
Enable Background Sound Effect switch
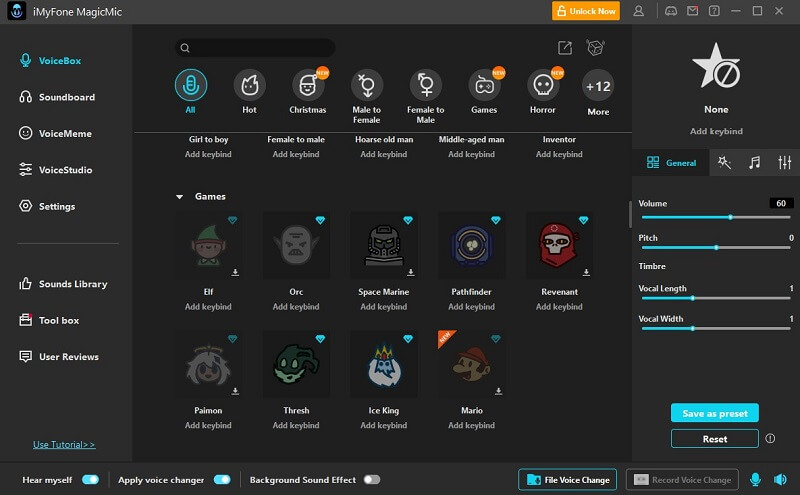(372, 480)
